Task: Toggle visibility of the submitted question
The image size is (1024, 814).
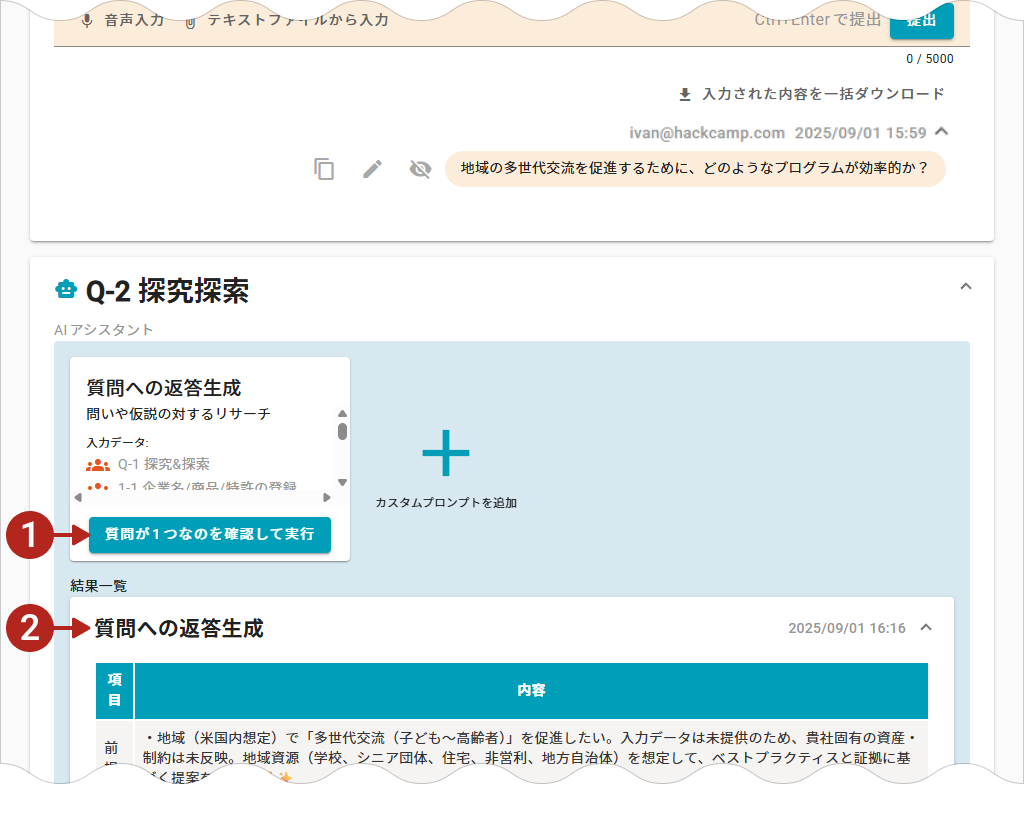Action: click(420, 169)
